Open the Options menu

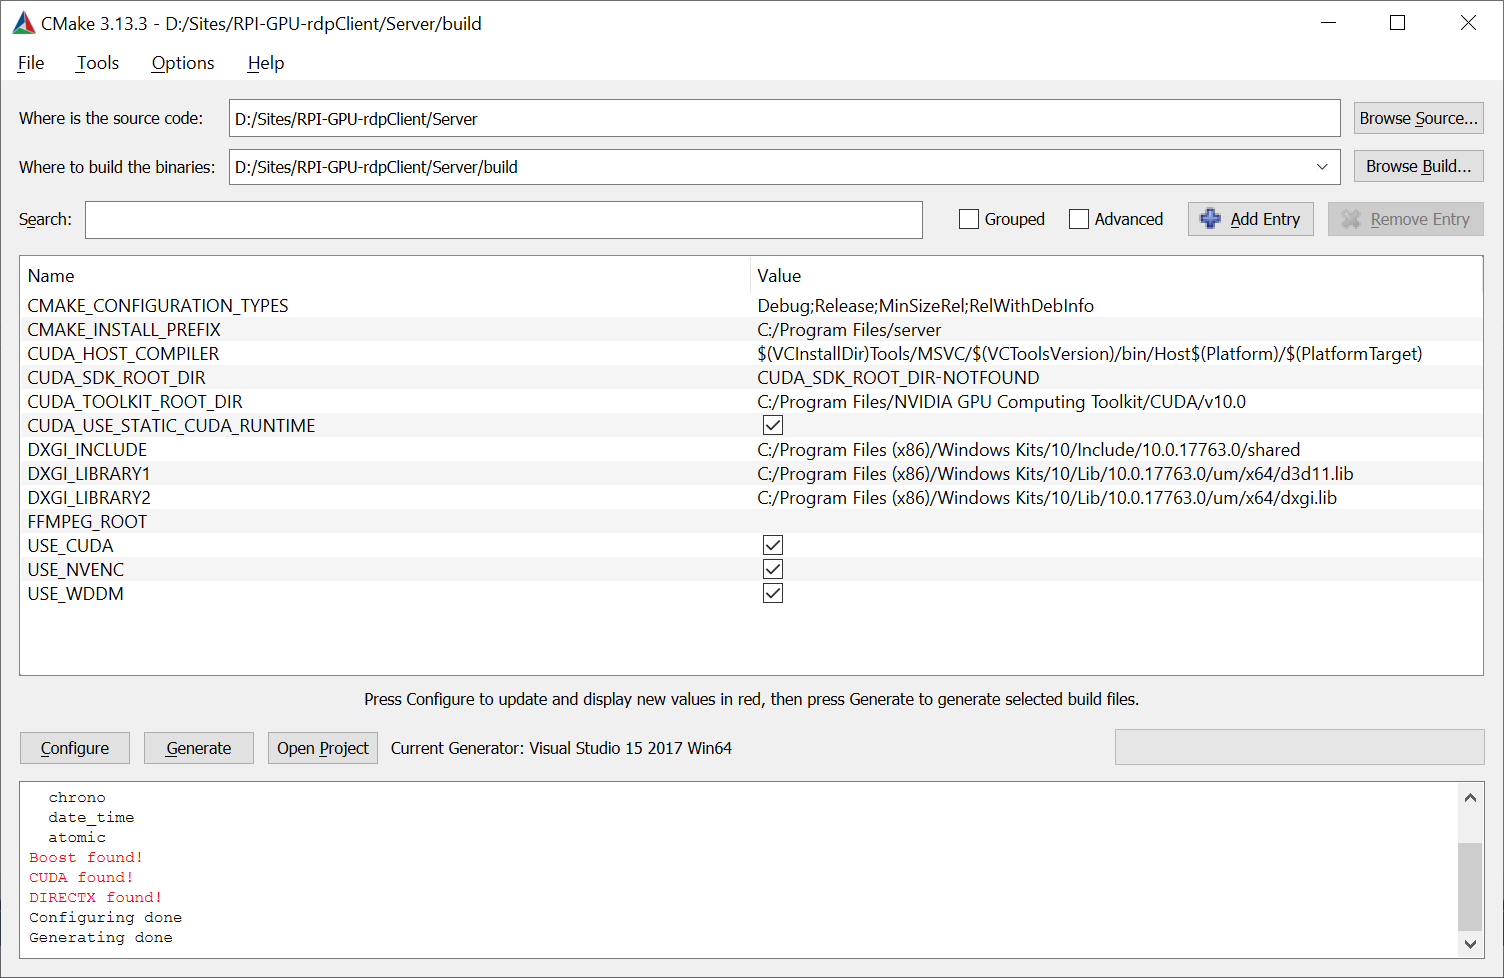click(183, 63)
